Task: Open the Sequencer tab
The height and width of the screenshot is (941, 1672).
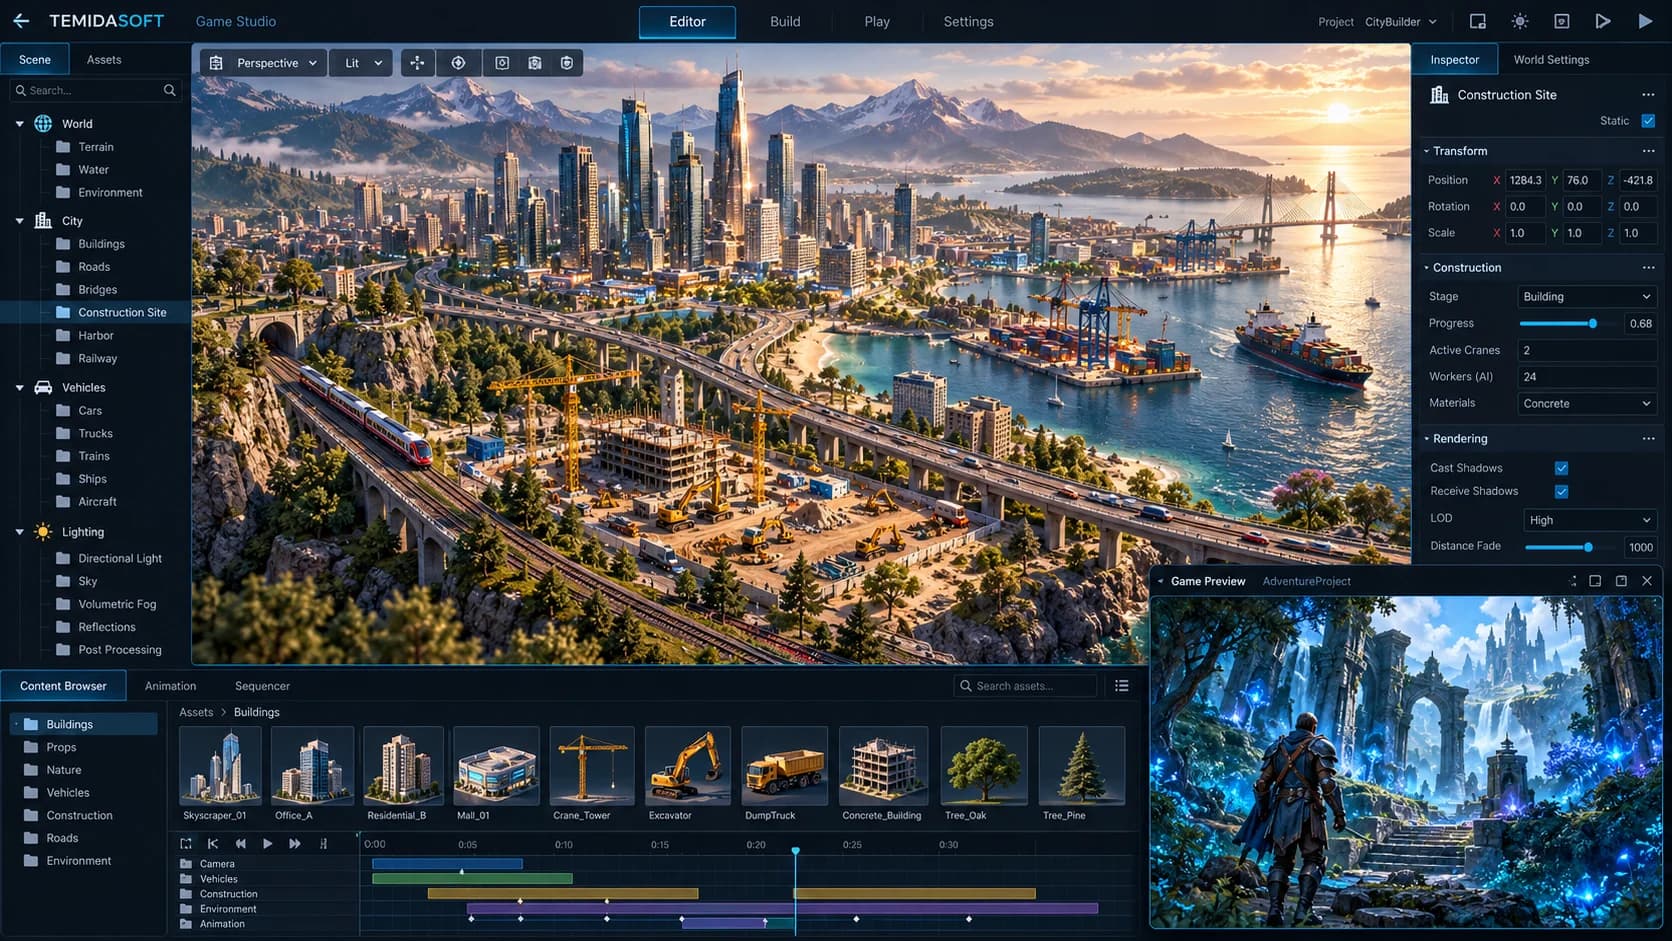Action: [262, 686]
